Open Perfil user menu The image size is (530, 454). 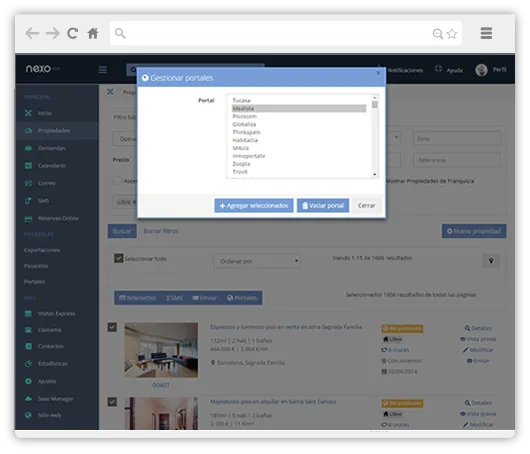click(499, 70)
